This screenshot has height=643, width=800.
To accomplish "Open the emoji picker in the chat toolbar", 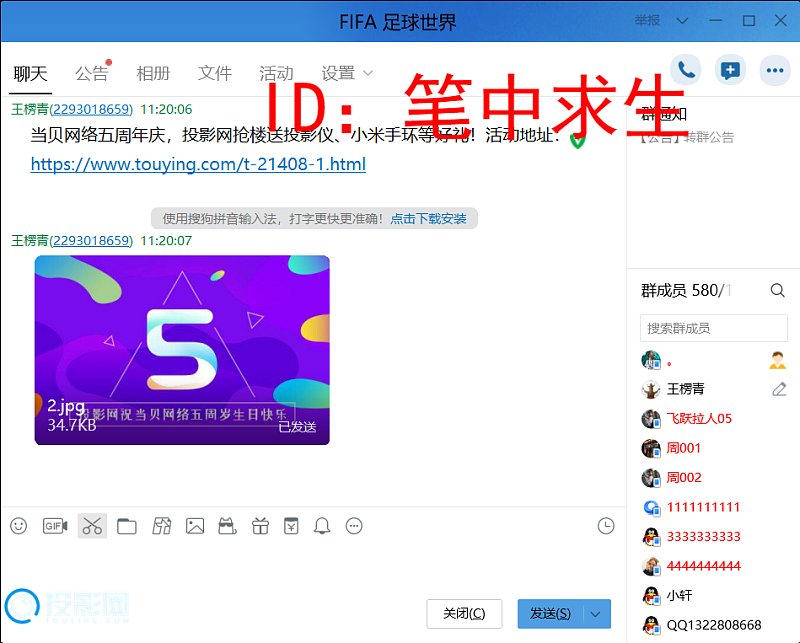I will click(19, 526).
